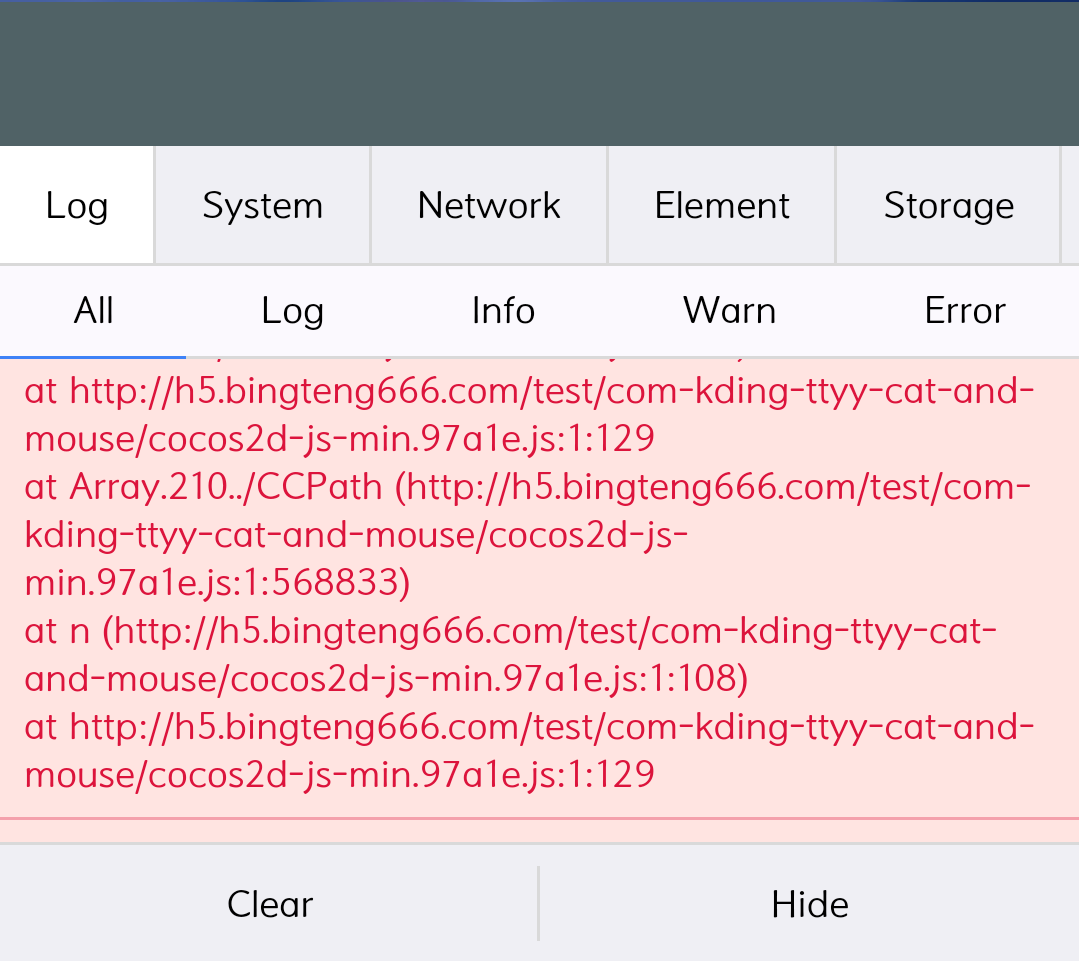The height and width of the screenshot is (961, 1079).
Task: Select the main Log panel tab
Action: (77, 206)
